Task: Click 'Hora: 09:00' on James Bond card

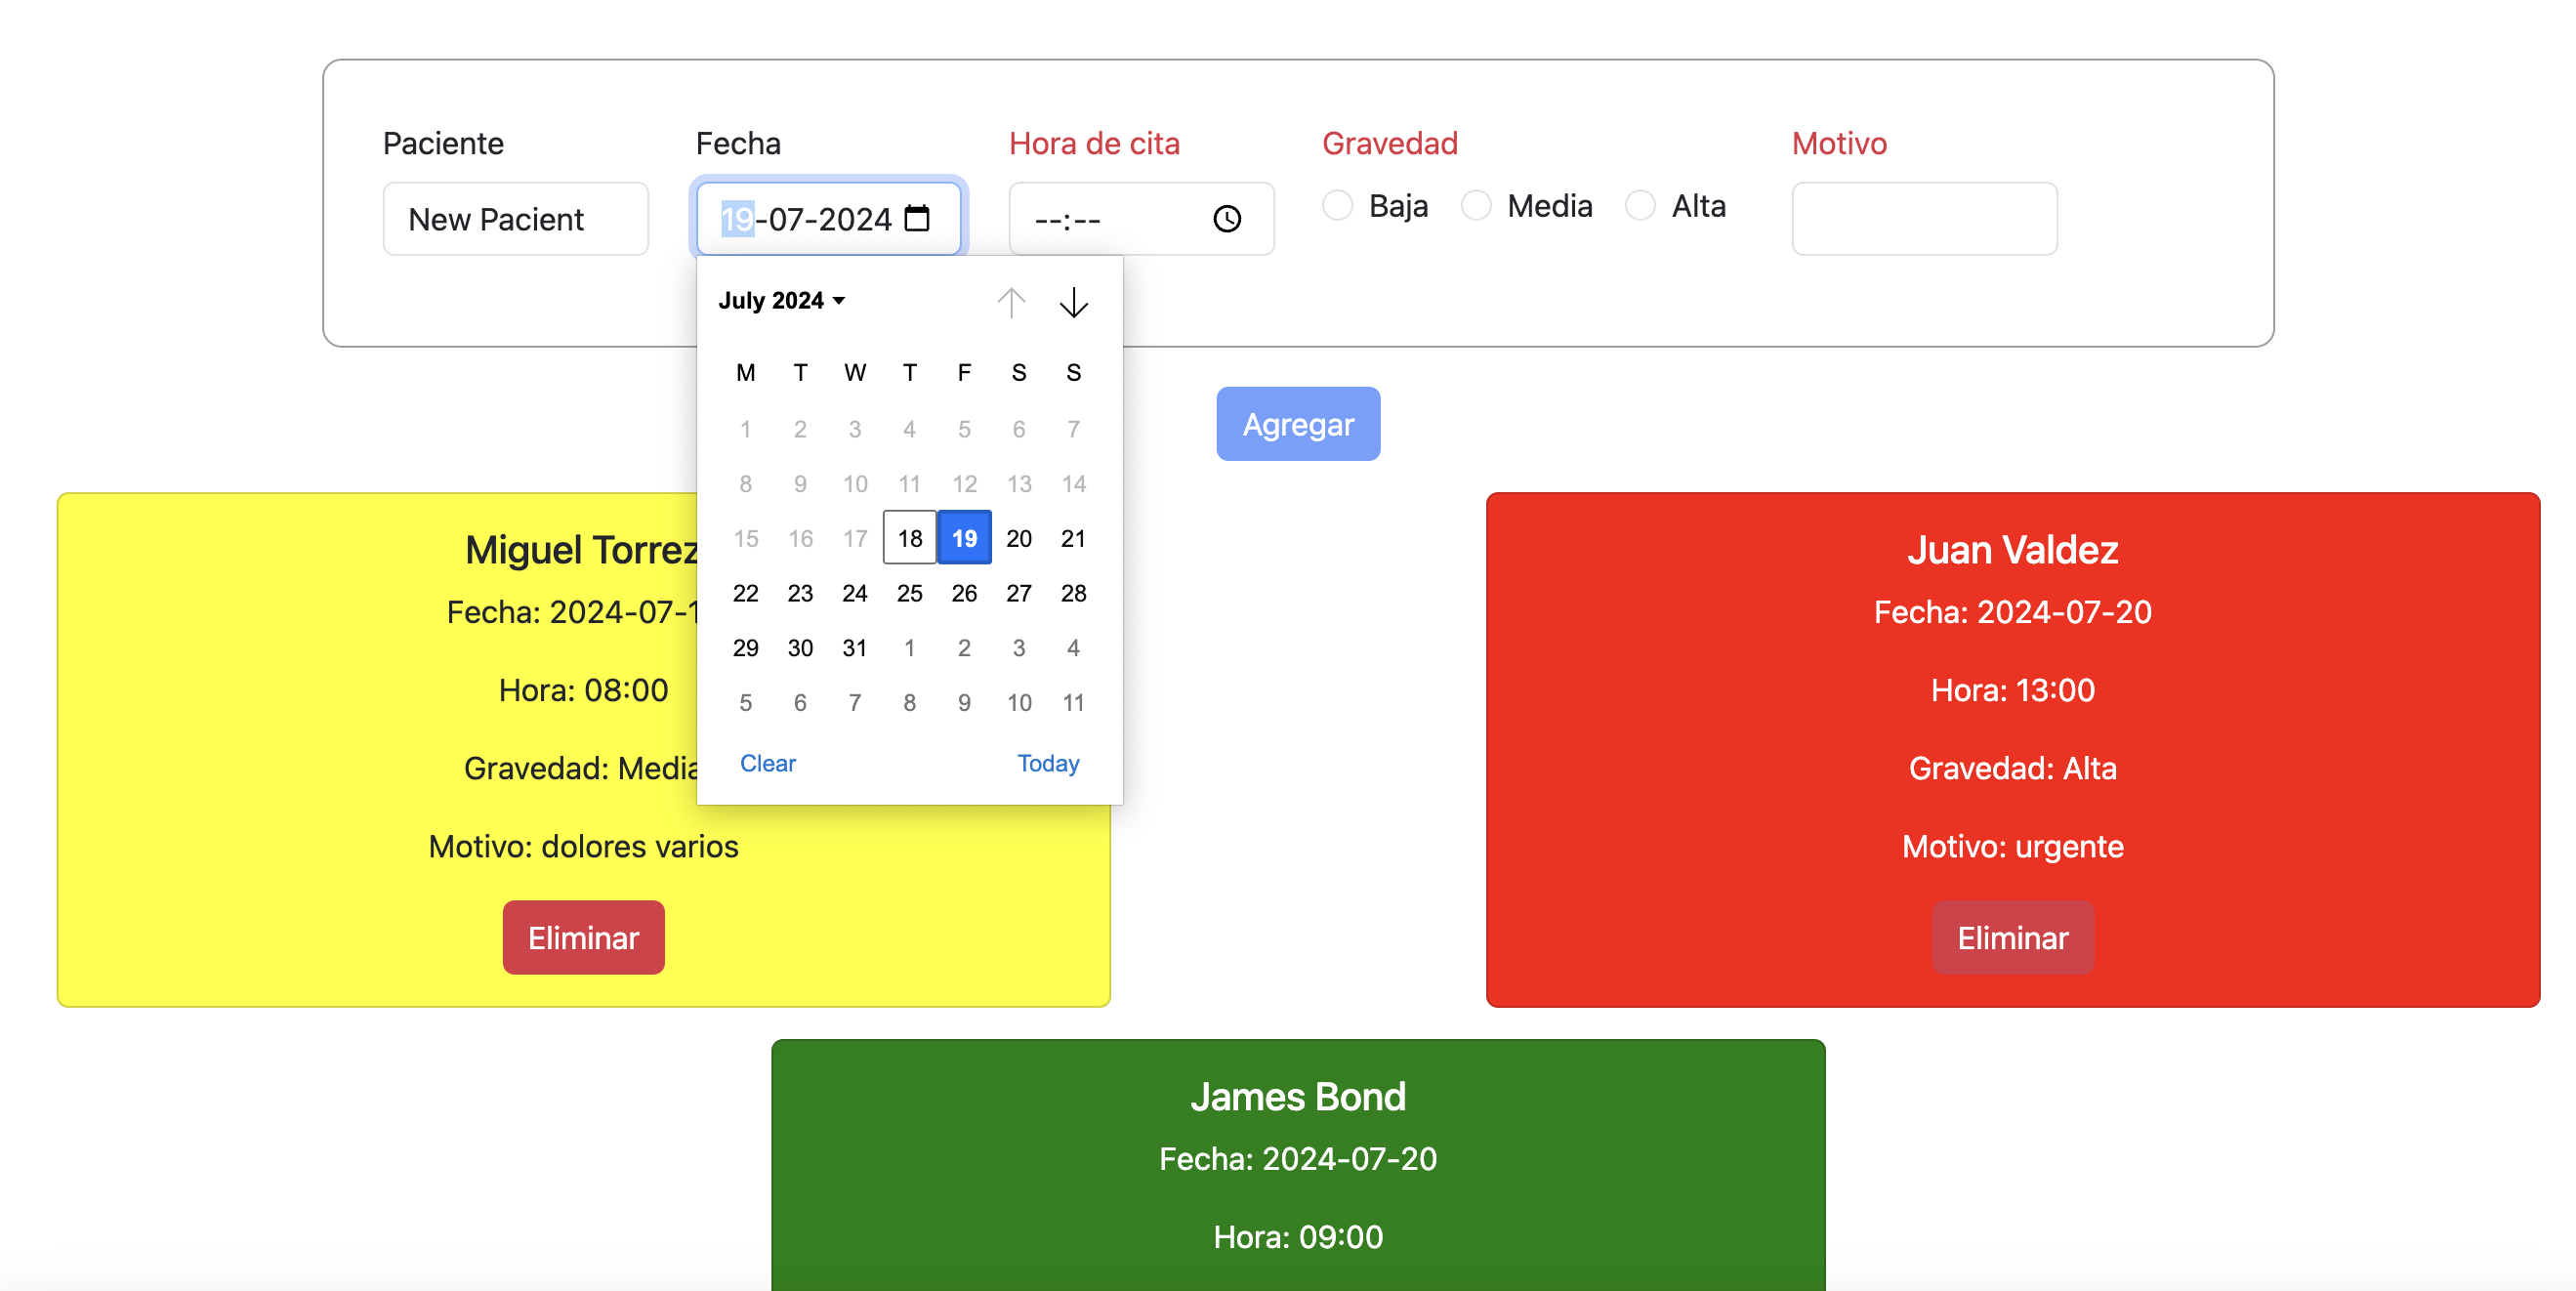Action: (x=1298, y=1237)
